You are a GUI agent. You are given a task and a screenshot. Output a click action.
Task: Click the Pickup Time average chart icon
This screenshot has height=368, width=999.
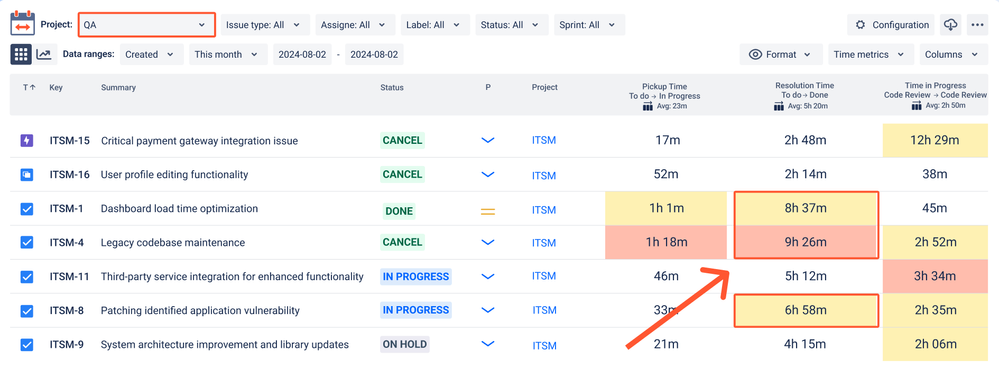pyautogui.click(x=648, y=106)
